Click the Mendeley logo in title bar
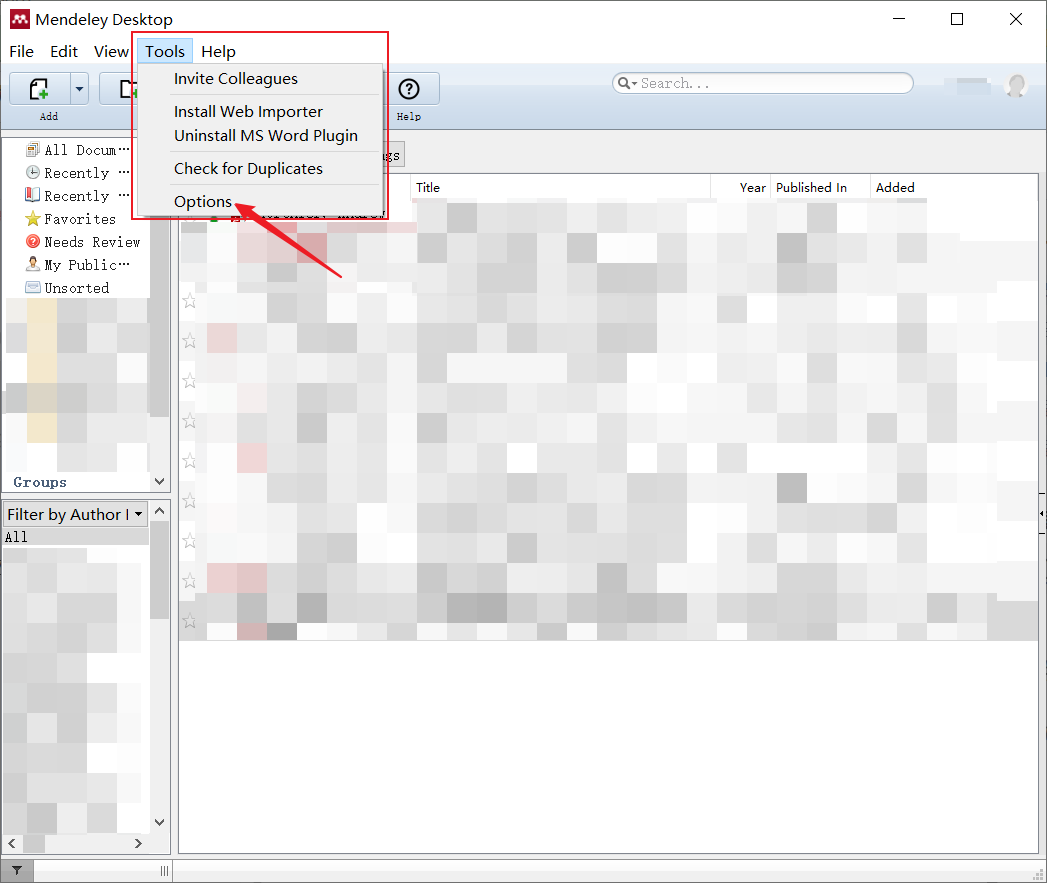The height and width of the screenshot is (883, 1047). (20, 19)
